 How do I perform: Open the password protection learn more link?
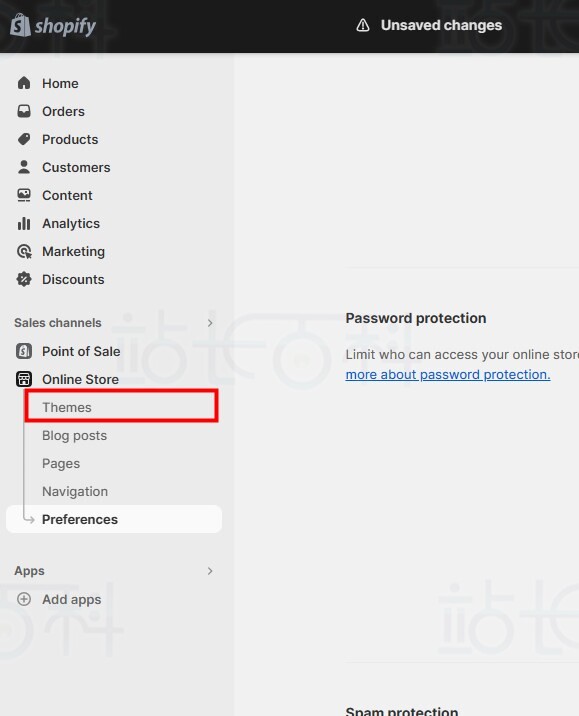click(447, 374)
